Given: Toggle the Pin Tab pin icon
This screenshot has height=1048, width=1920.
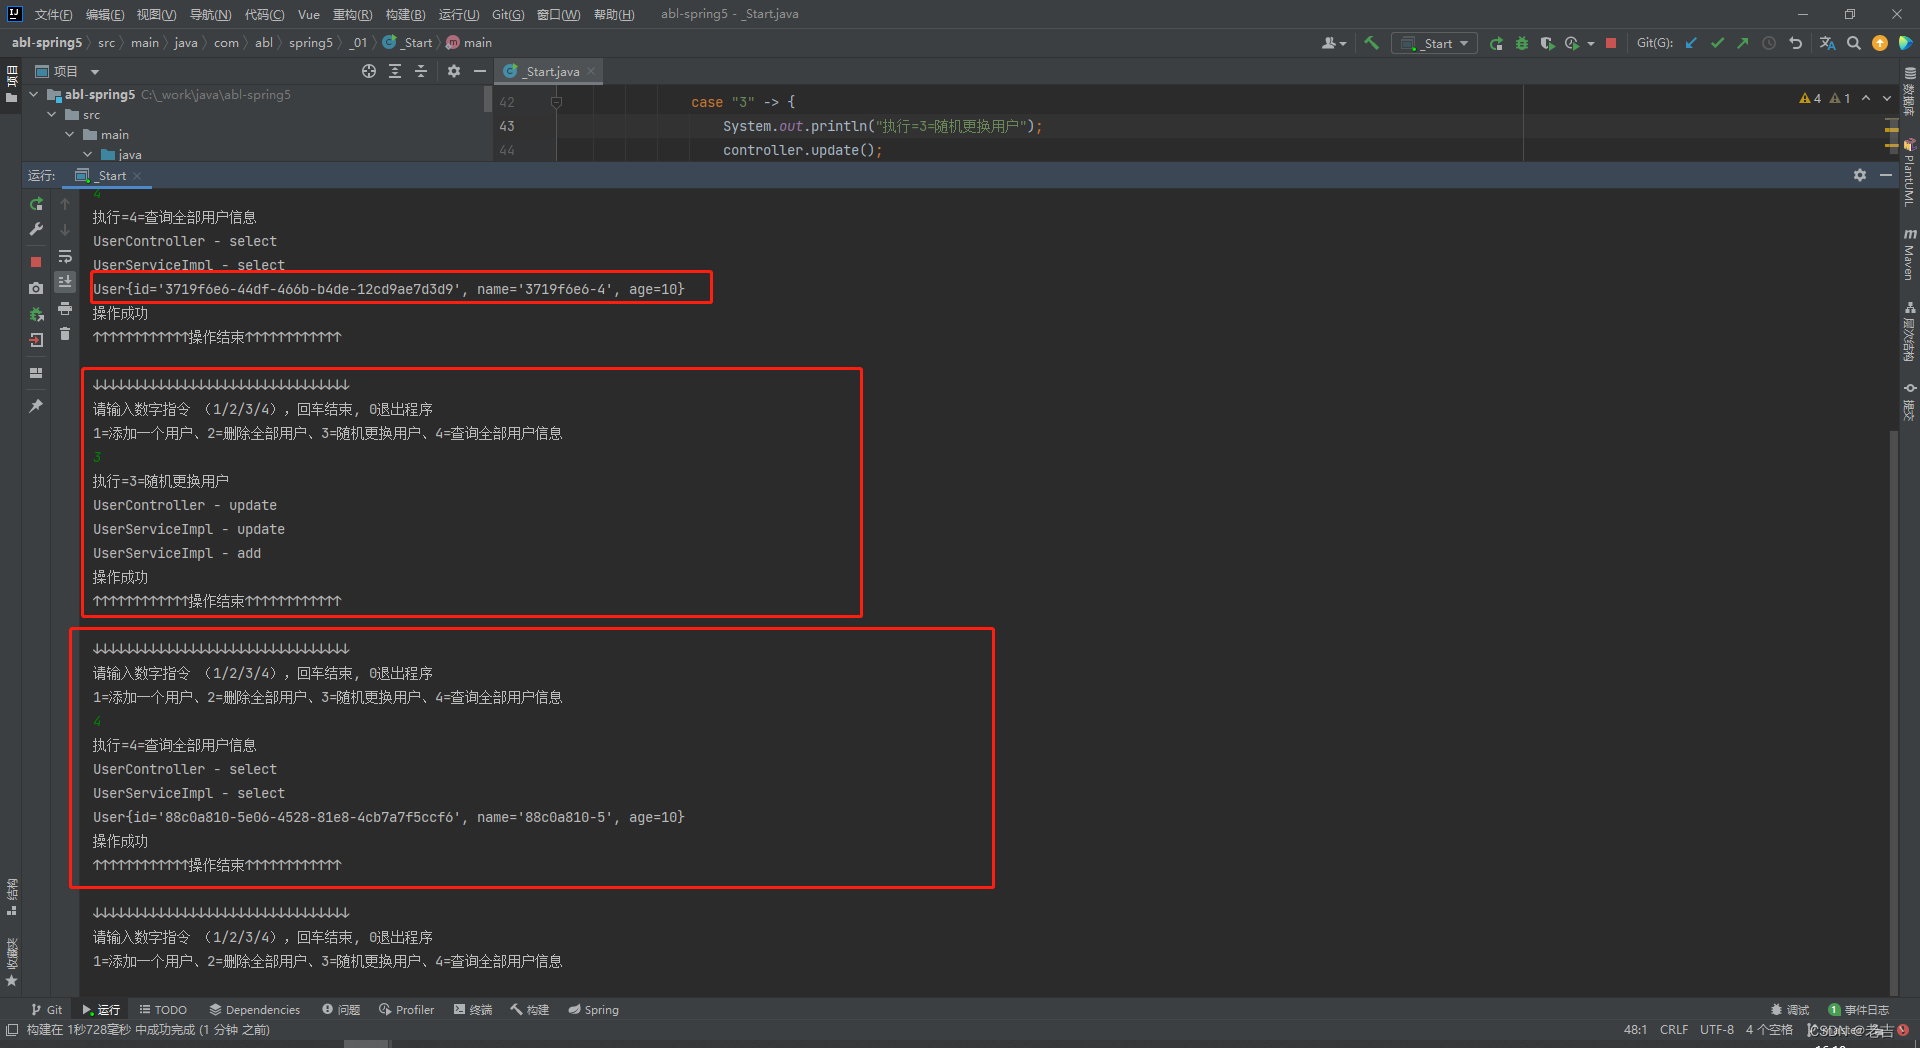Looking at the screenshot, I should [36, 406].
